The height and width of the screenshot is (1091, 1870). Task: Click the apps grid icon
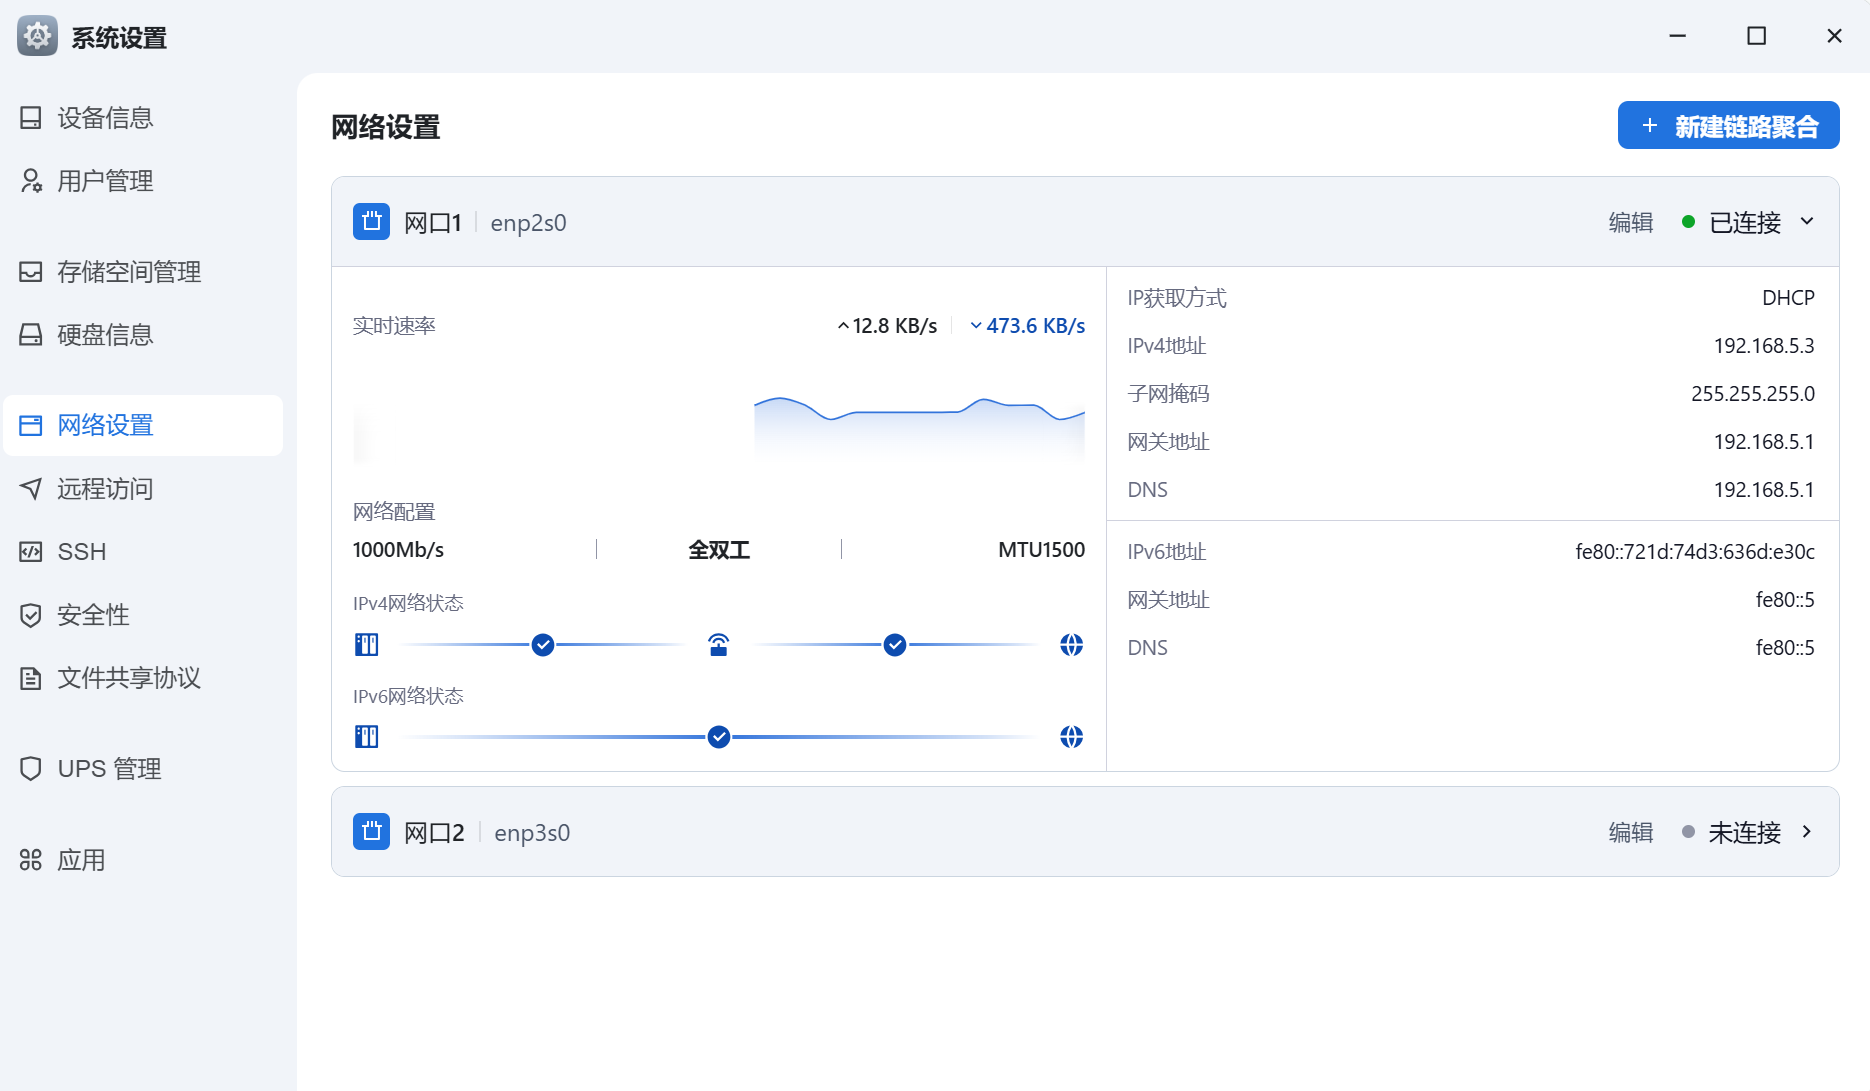pos(31,860)
